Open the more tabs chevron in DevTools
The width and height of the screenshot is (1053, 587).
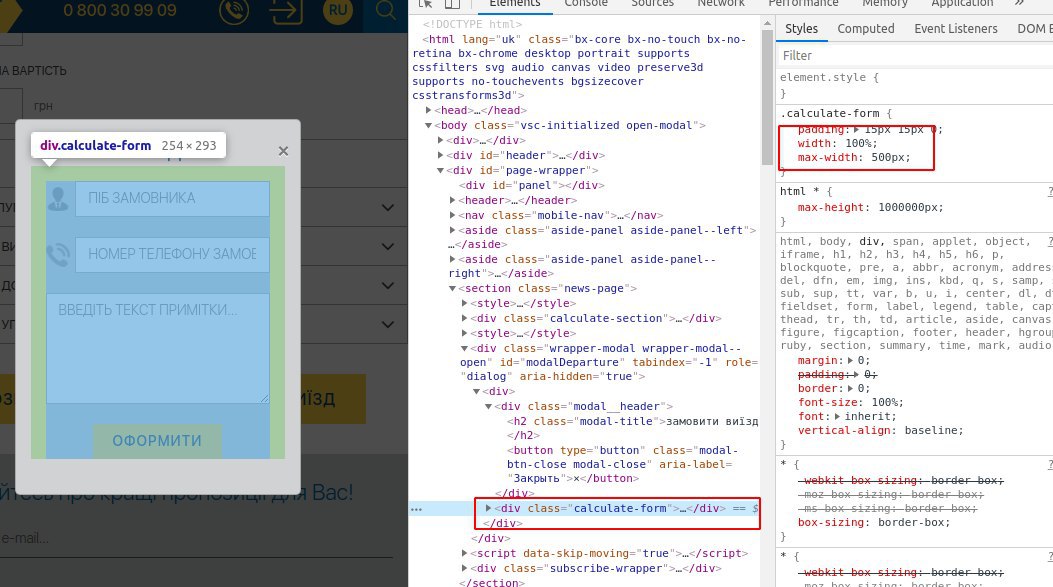1019,3
